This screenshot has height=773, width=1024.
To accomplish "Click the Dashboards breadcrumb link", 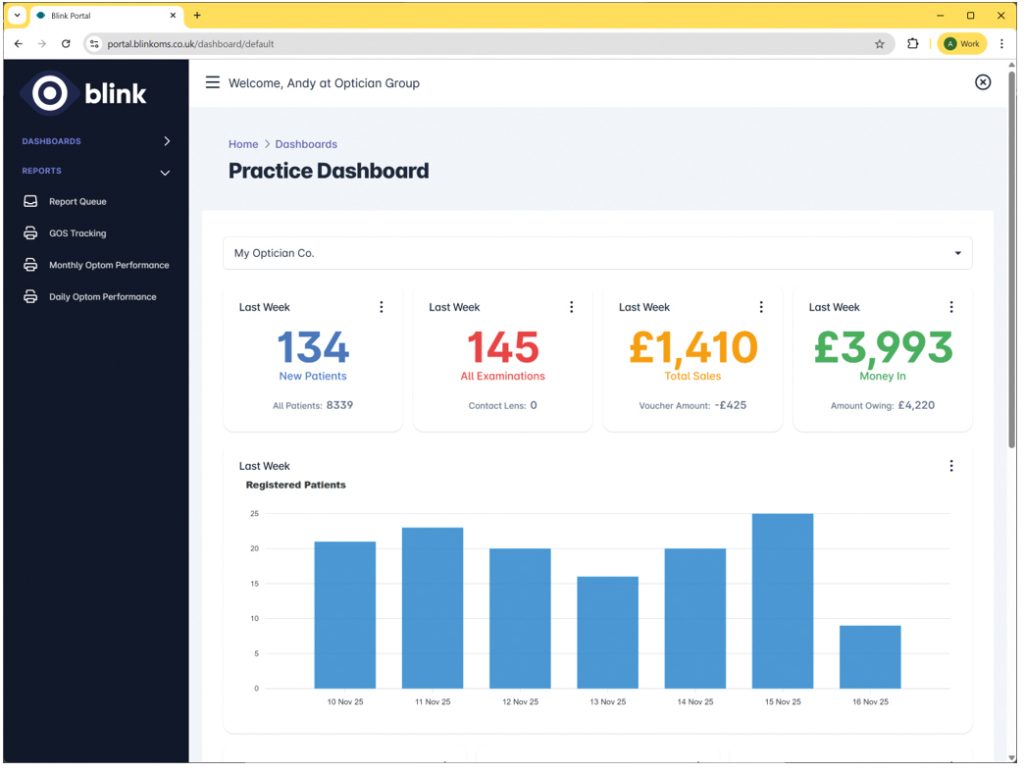I will 306,144.
